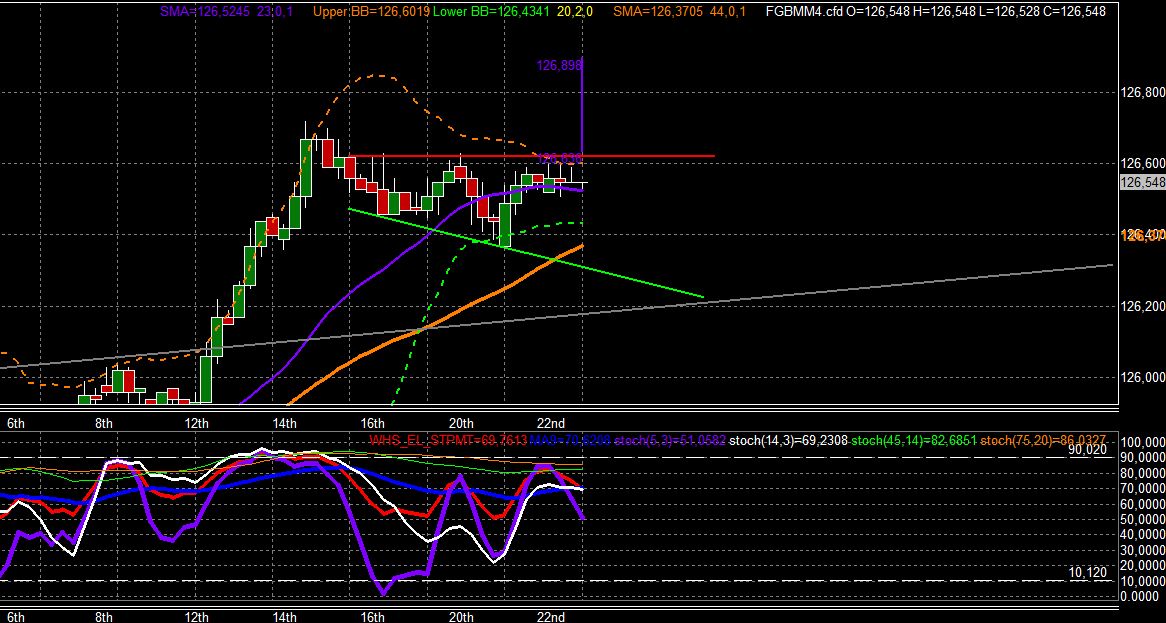Click the 126,000 price axis label

point(1141,377)
